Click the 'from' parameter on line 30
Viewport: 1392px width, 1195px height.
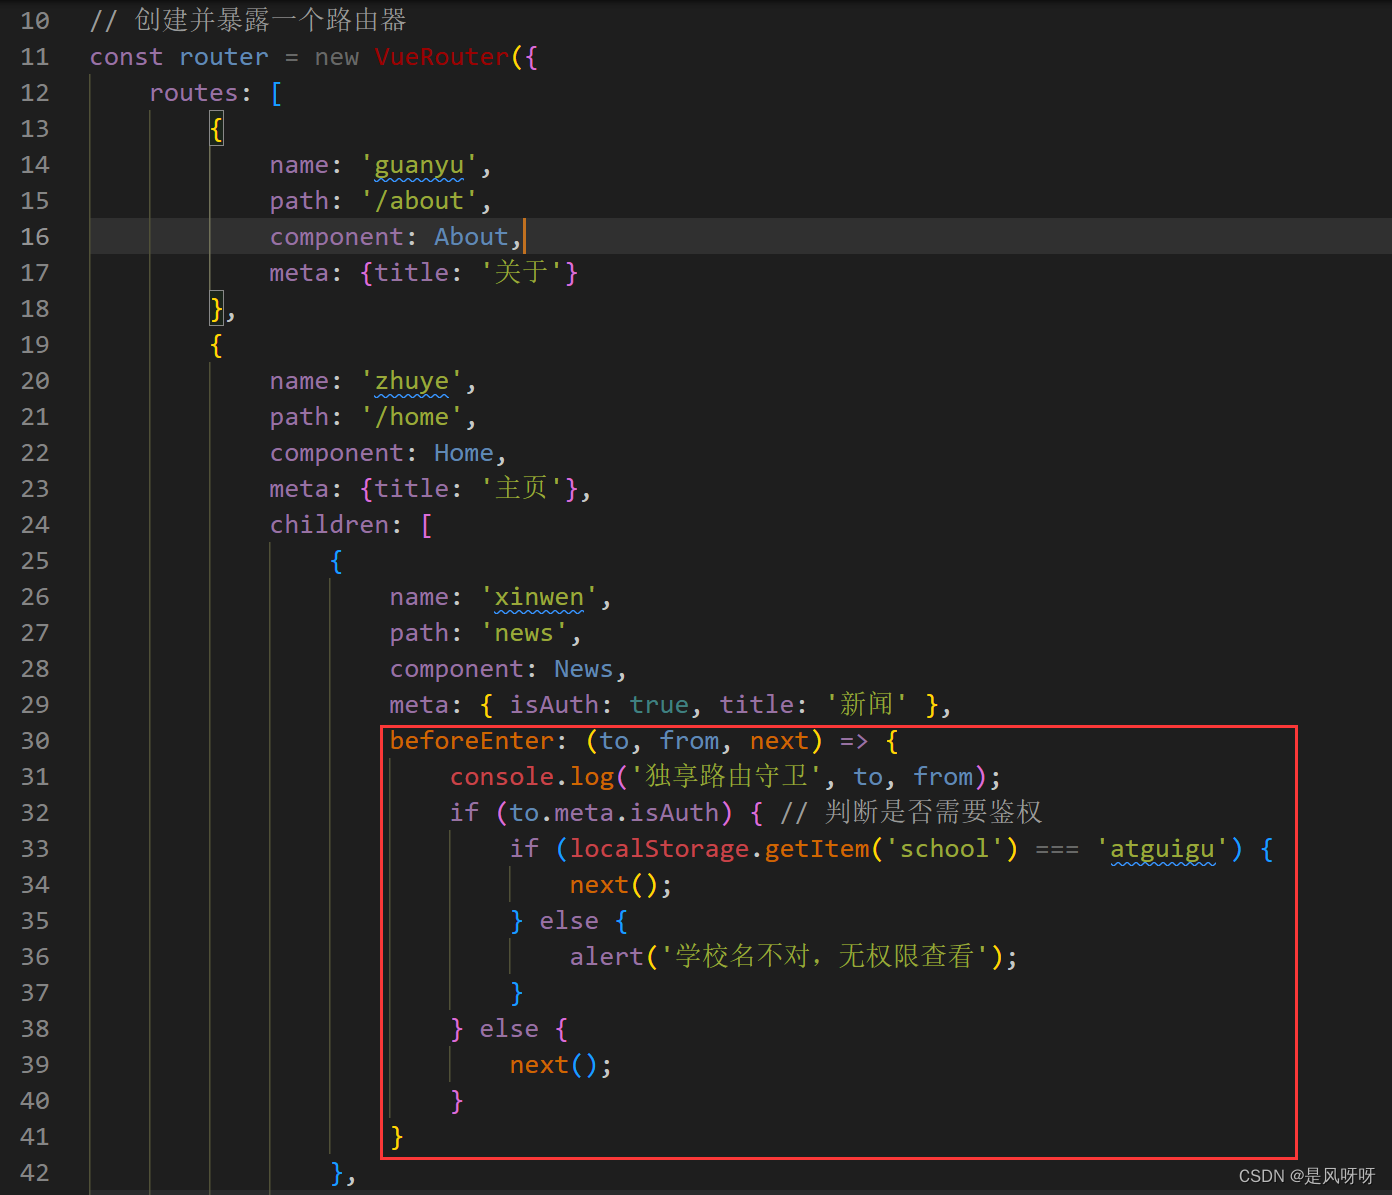coord(689,741)
